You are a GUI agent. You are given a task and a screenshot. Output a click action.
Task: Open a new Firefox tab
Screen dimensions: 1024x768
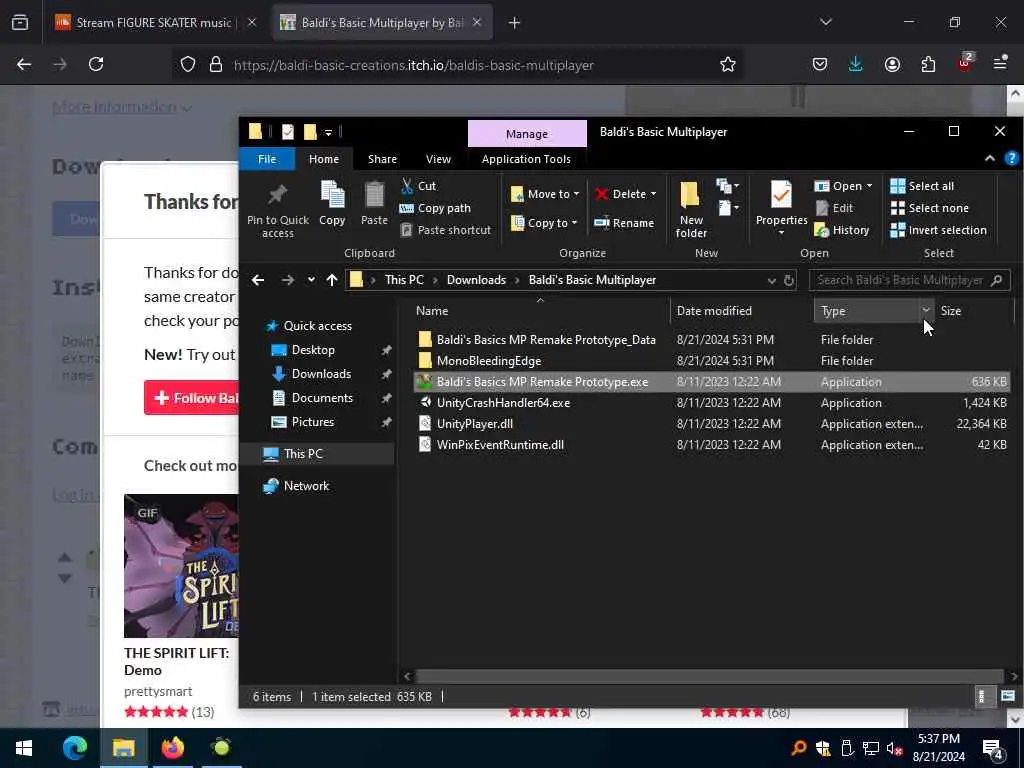515,23
